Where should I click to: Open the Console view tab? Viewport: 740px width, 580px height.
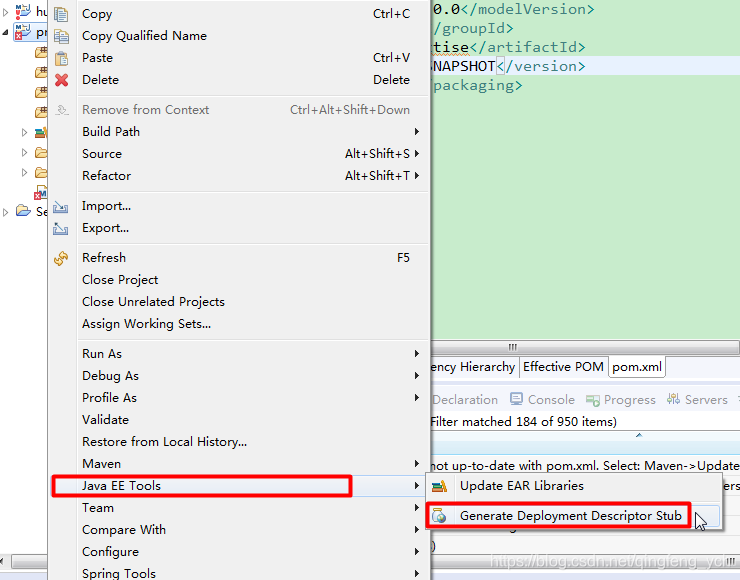click(542, 400)
